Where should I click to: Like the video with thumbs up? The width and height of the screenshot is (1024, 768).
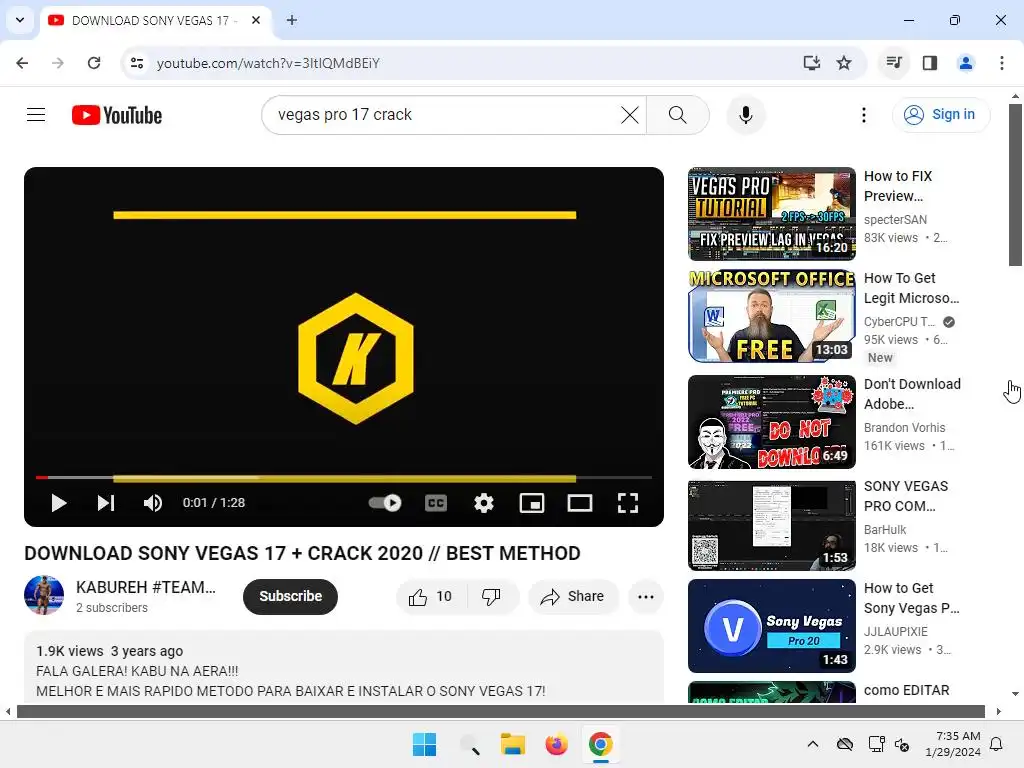pos(430,596)
